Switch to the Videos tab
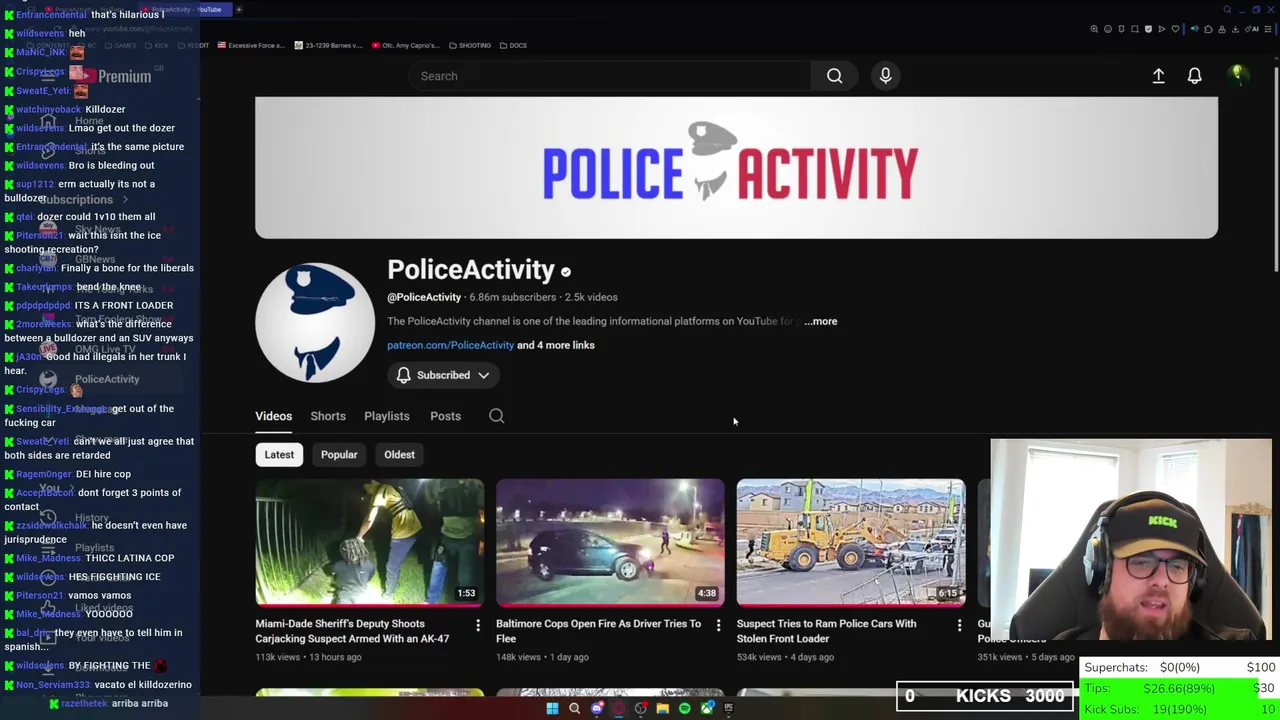 (x=273, y=416)
